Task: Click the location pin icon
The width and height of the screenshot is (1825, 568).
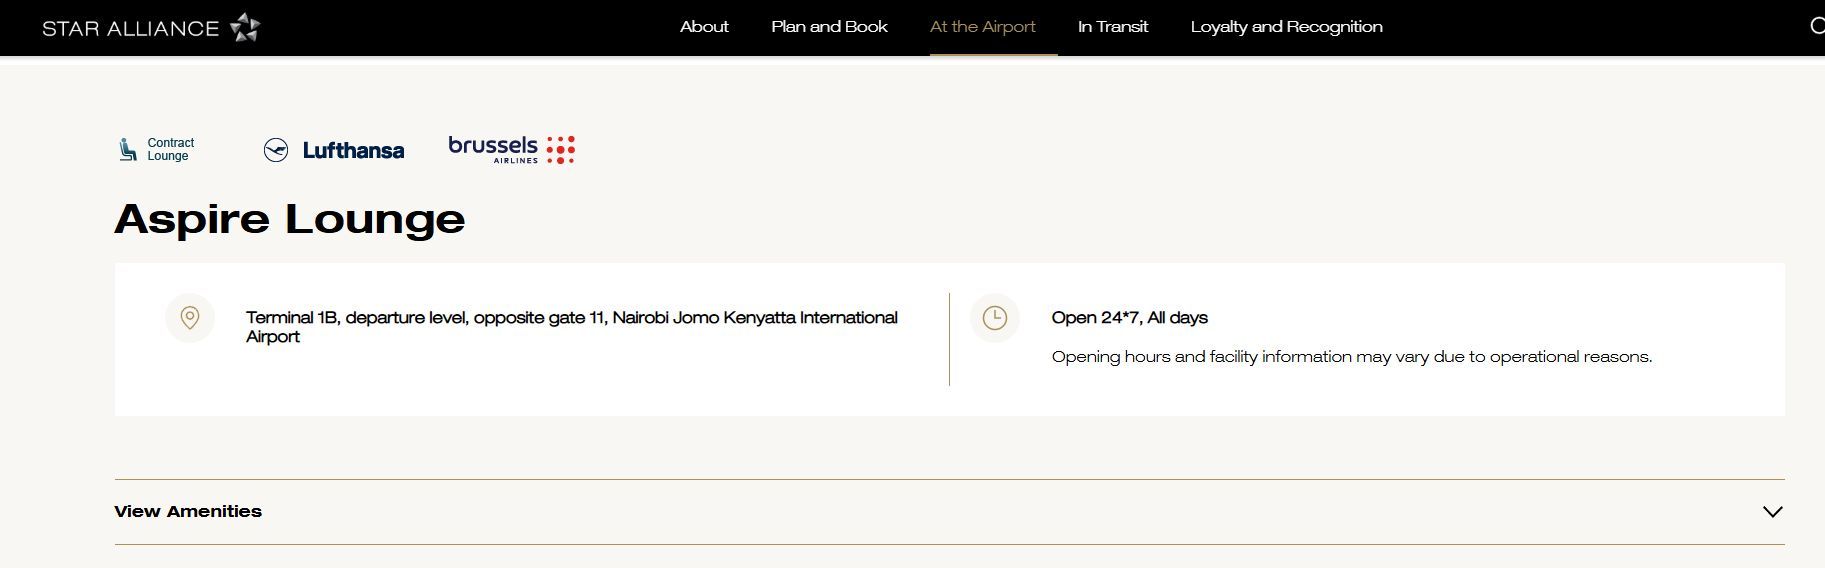Action: [190, 318]
